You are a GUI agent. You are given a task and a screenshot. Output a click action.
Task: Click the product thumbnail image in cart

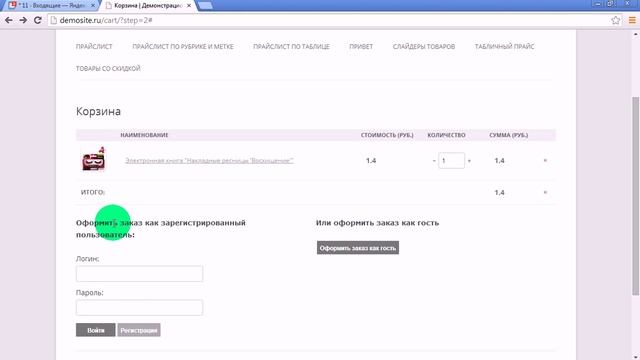pyautogui.click(x=93, y=159)
